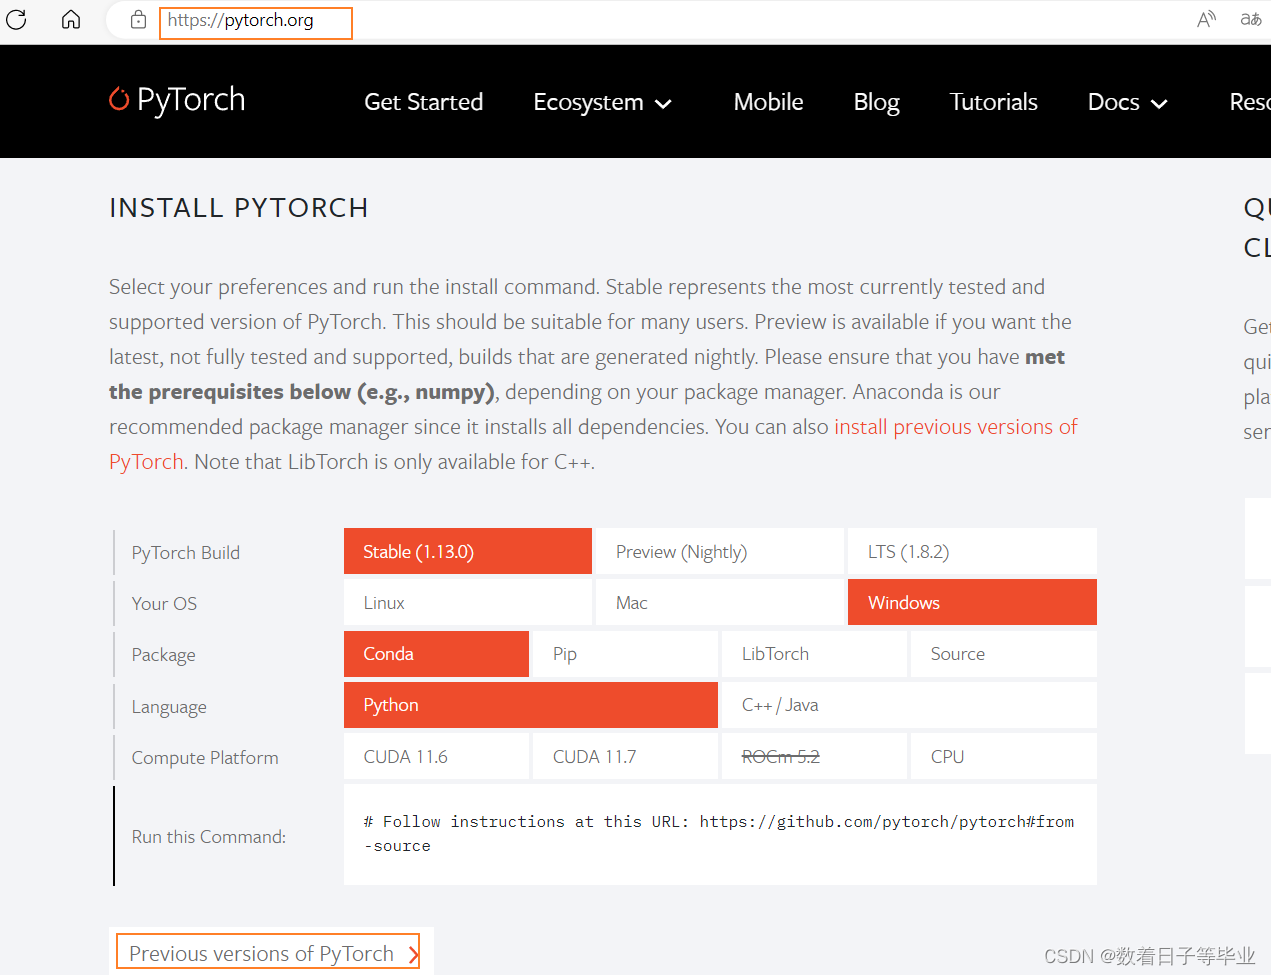Click the Your OS row label
1271x975 pixels.
pos(164,604)
